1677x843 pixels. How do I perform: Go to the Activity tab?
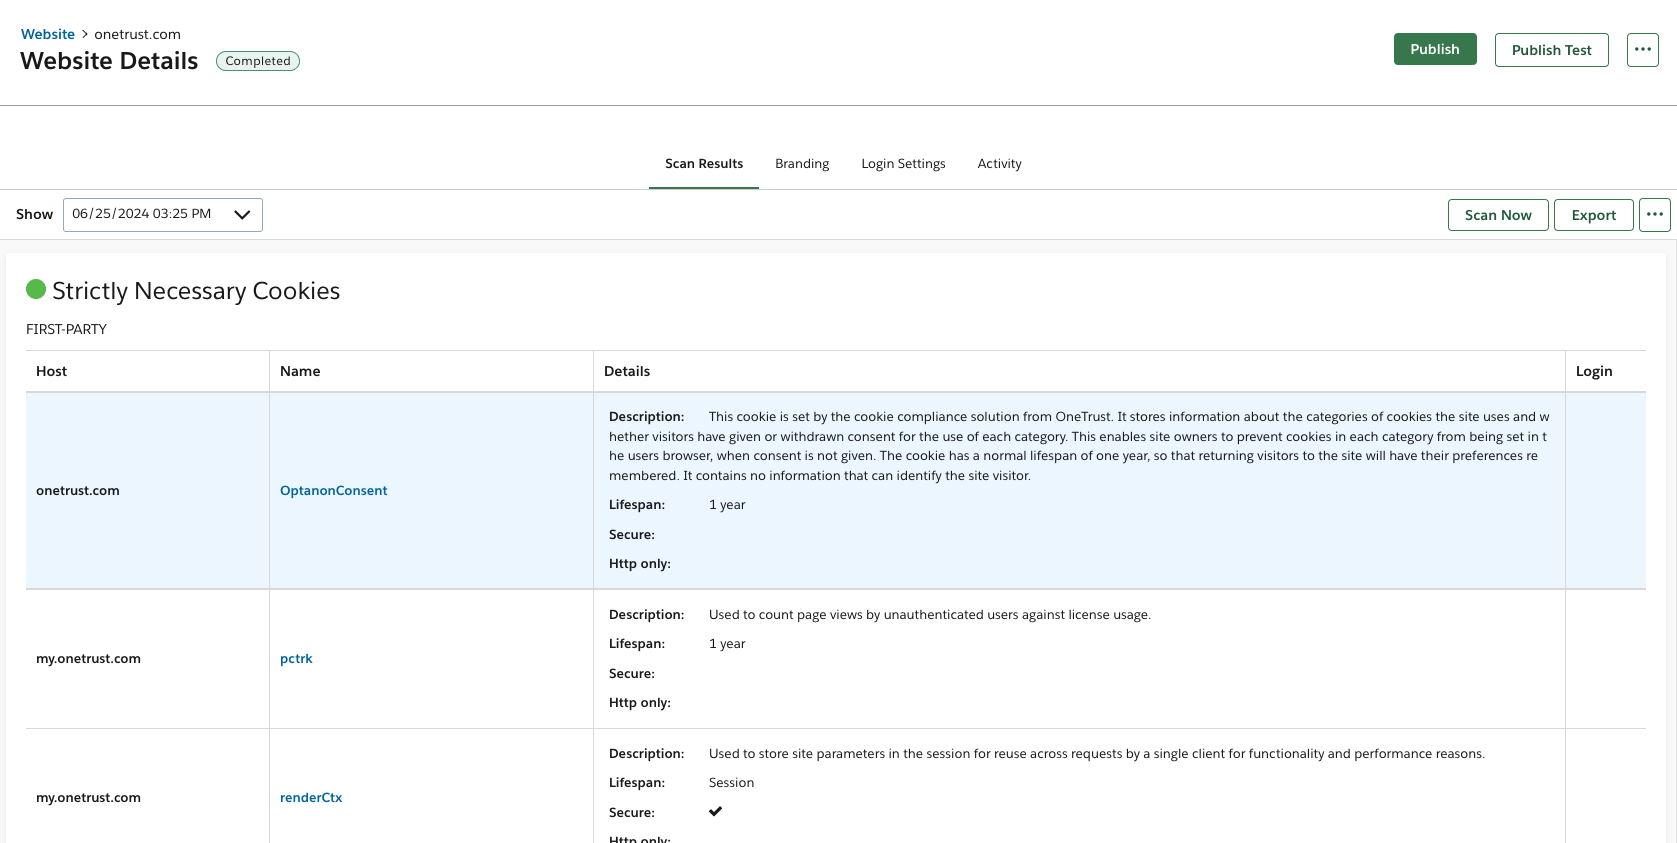999,164
